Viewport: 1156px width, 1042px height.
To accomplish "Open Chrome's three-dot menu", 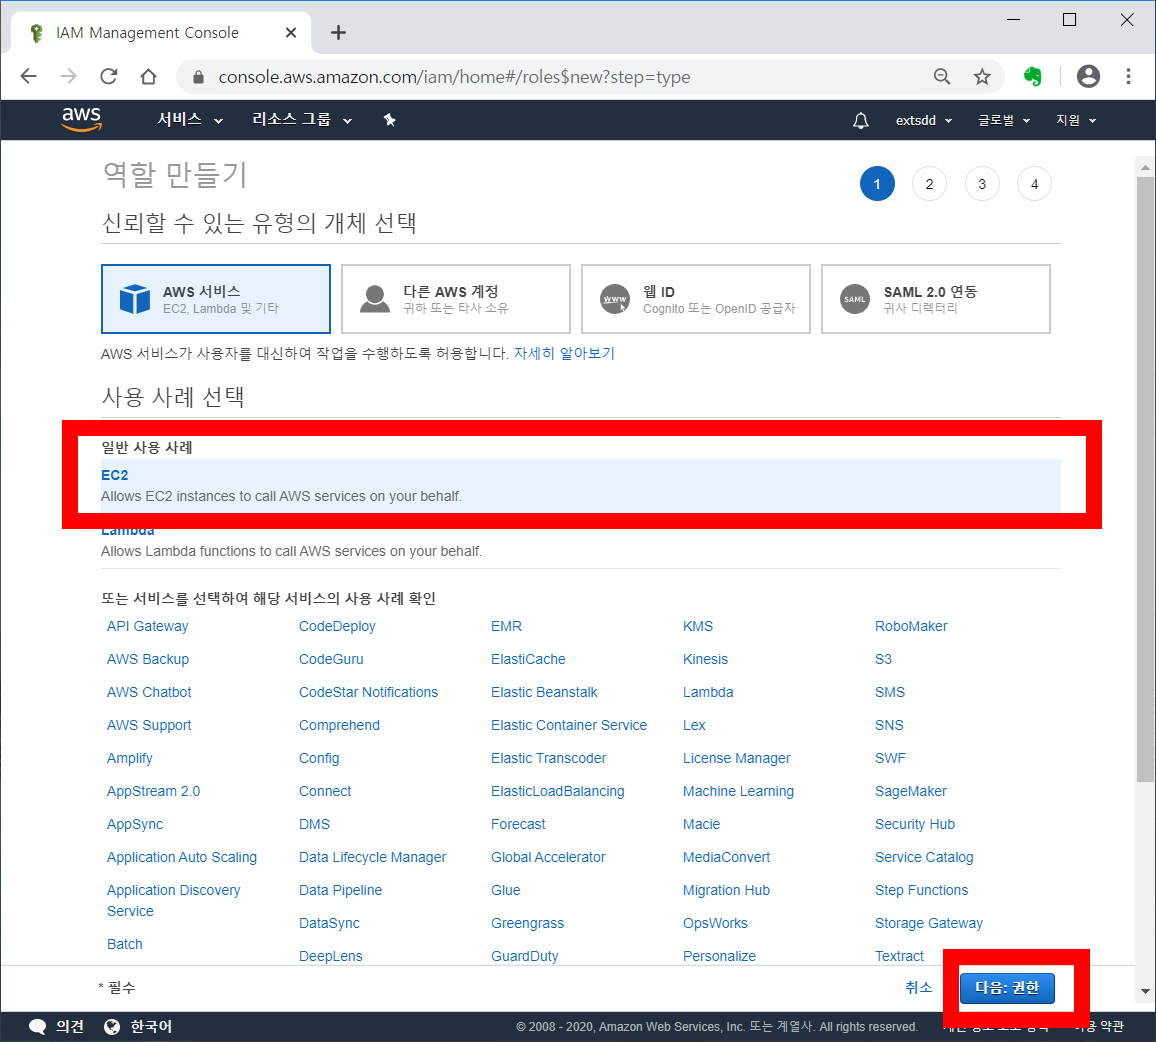I will point(1128,76).
